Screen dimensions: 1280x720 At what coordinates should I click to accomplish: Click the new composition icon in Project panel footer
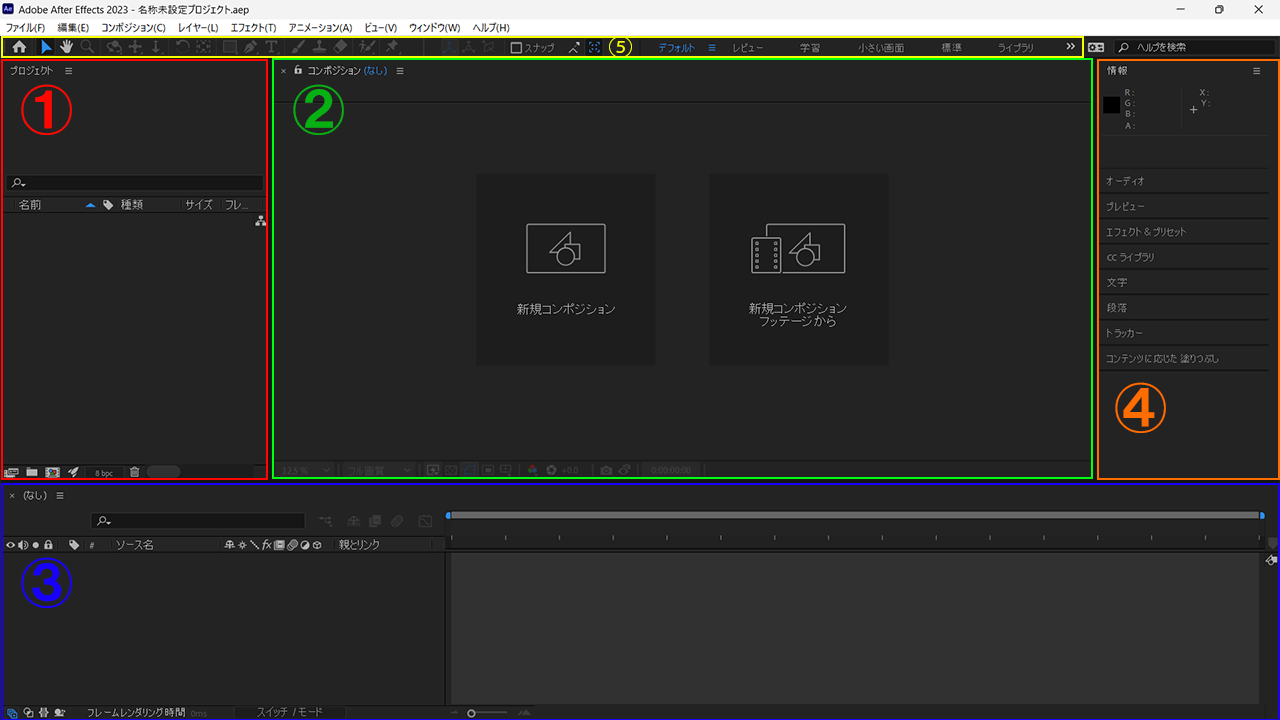tap(52, 471)
